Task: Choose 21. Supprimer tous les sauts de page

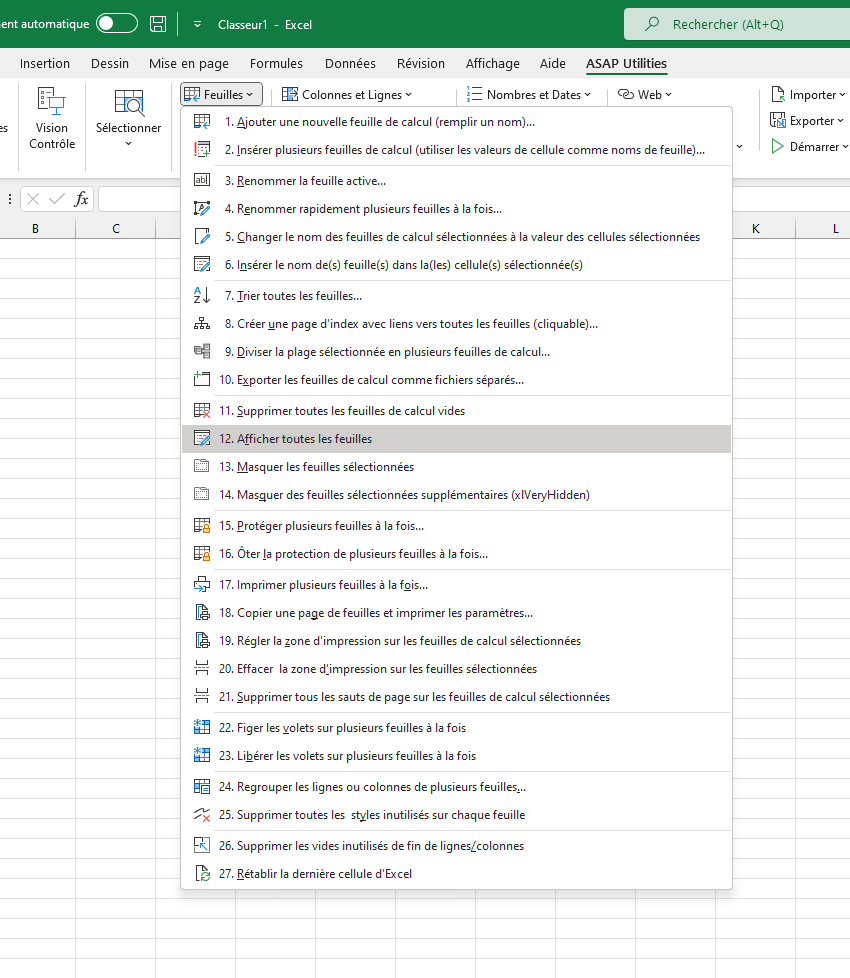Action: coord(456,697)
